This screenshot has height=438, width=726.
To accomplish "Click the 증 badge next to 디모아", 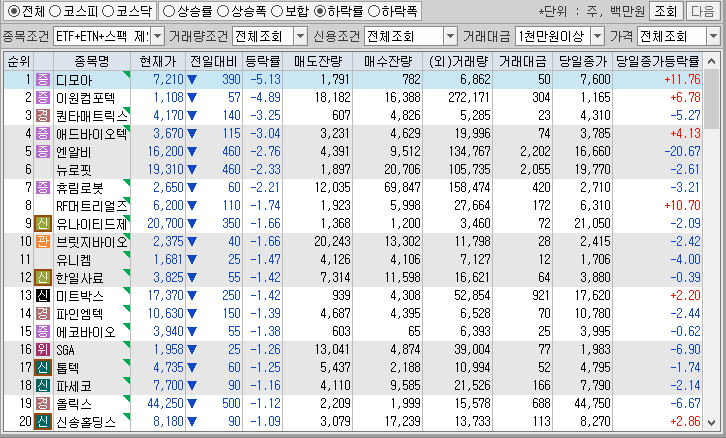I will (x=43, y=80).
